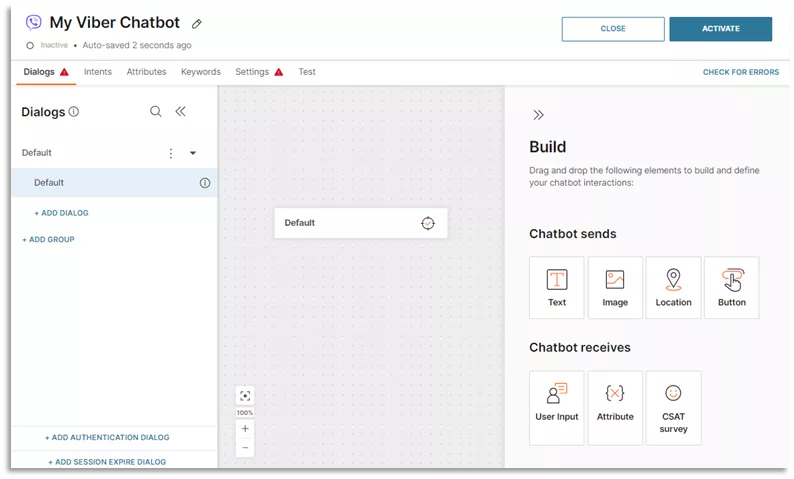Select the Default dialog in the list
The width and height of the screenshot is (794, 479).
coord(114,183)
